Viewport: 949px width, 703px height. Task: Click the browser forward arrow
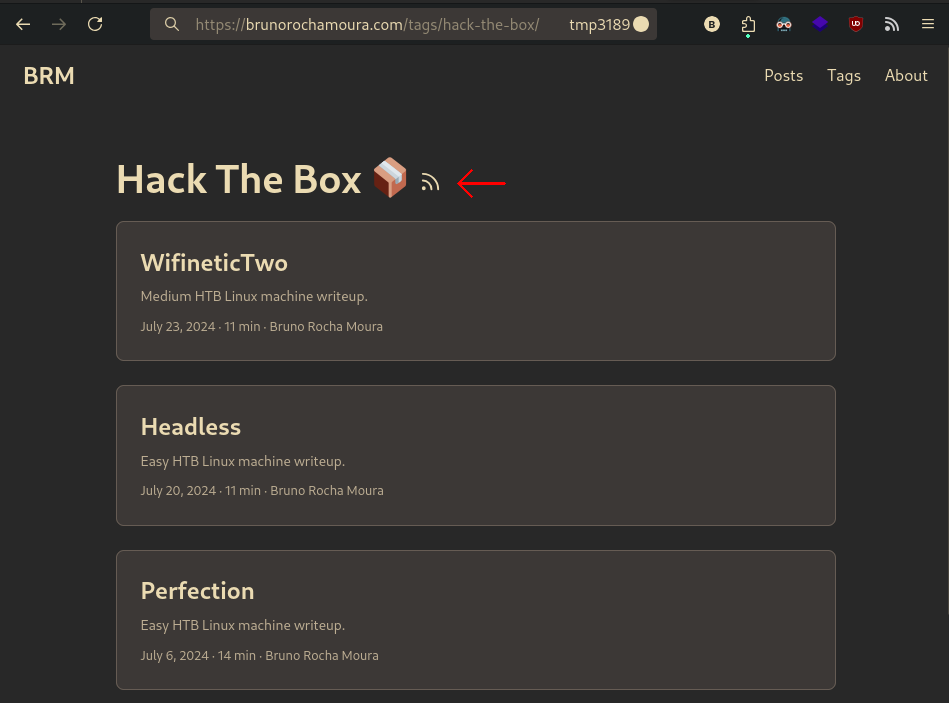tap(59, 24)
